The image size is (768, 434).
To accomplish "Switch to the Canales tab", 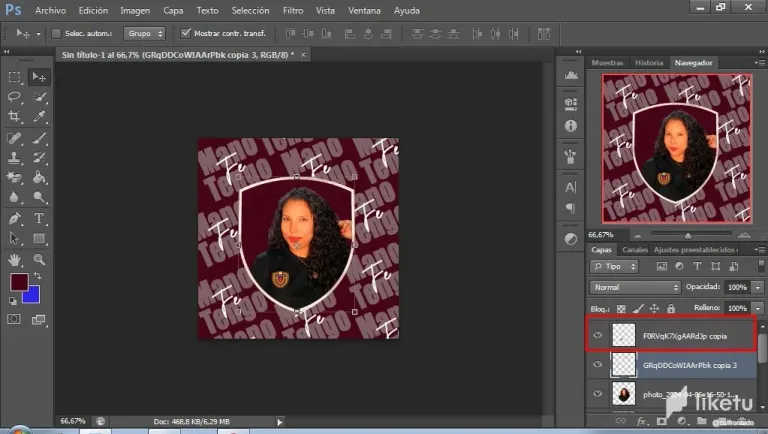I will [x=635, y=250].
